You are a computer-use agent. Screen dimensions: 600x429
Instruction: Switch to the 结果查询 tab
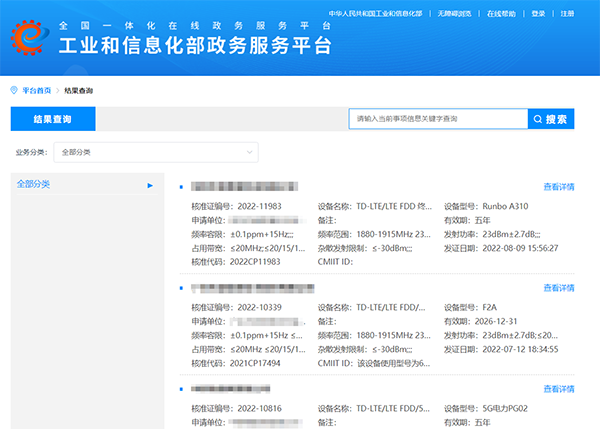point(52,119)
